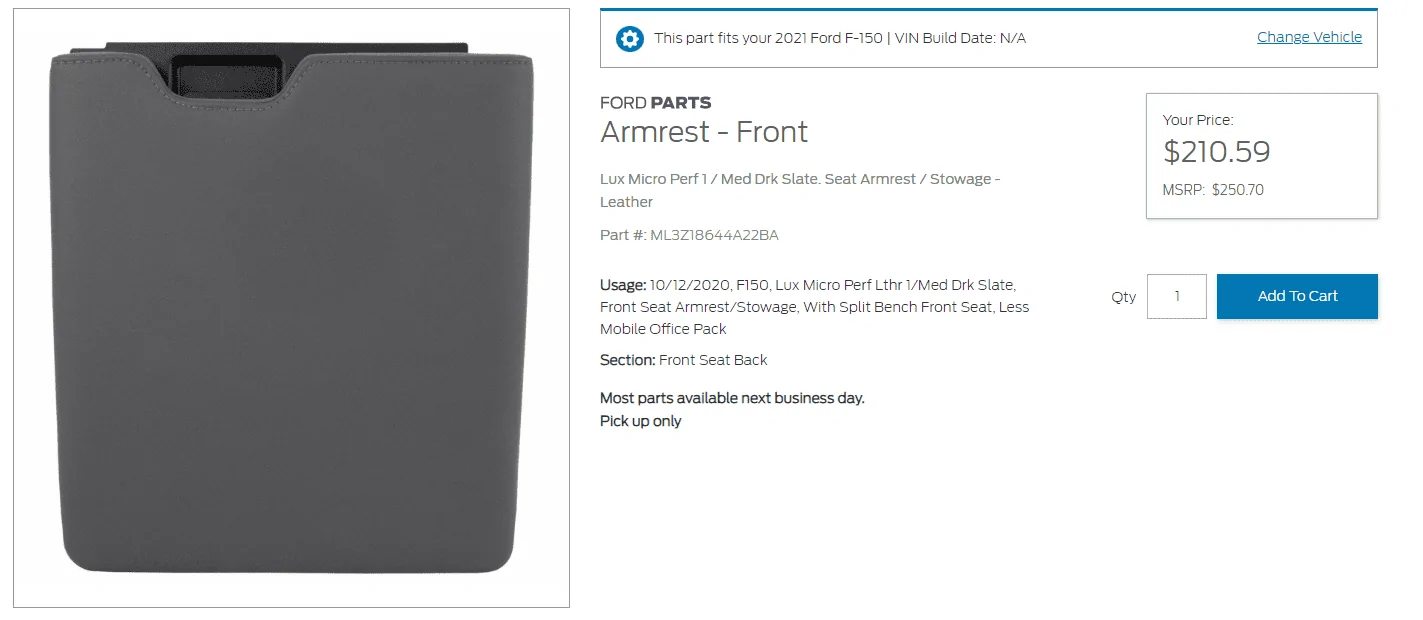The width and height of the screenshot is (1423, 620).
Task: Focus the Qty quantity input field
Action: (x=1176, y=296)
